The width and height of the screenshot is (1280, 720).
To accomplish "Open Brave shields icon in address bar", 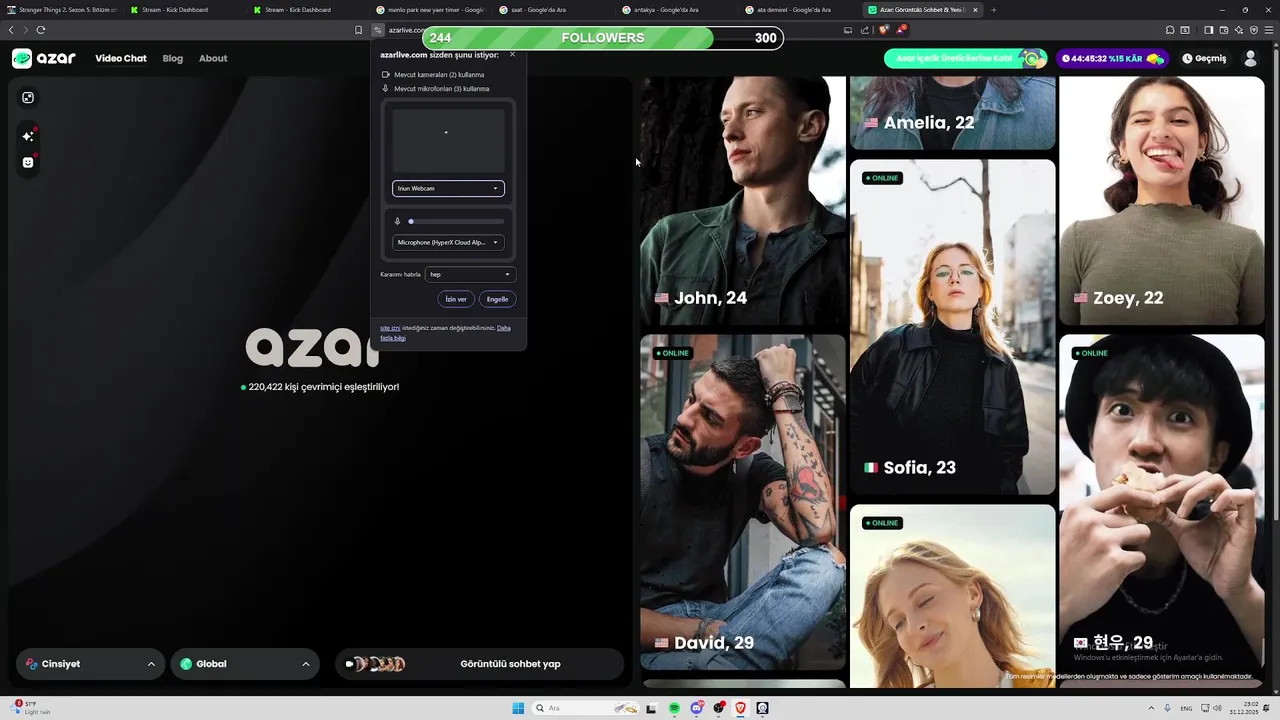I will 884,30.
